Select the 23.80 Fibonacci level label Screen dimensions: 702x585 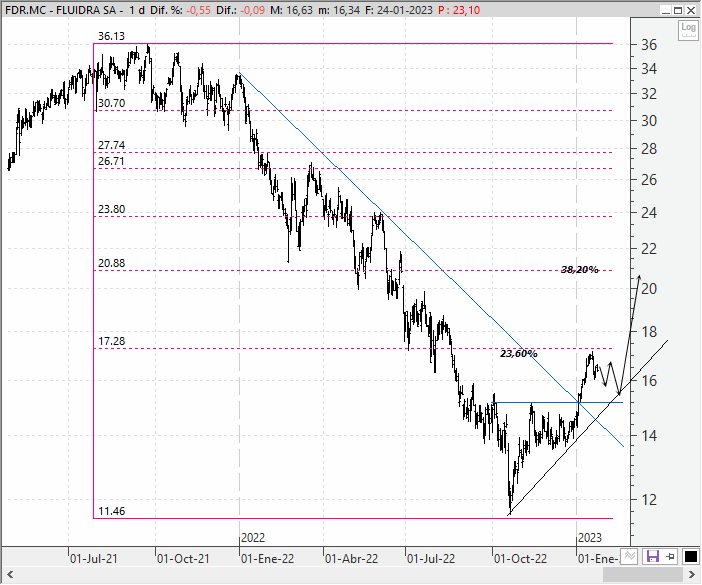pyautogui.click(x=111, y=209)
